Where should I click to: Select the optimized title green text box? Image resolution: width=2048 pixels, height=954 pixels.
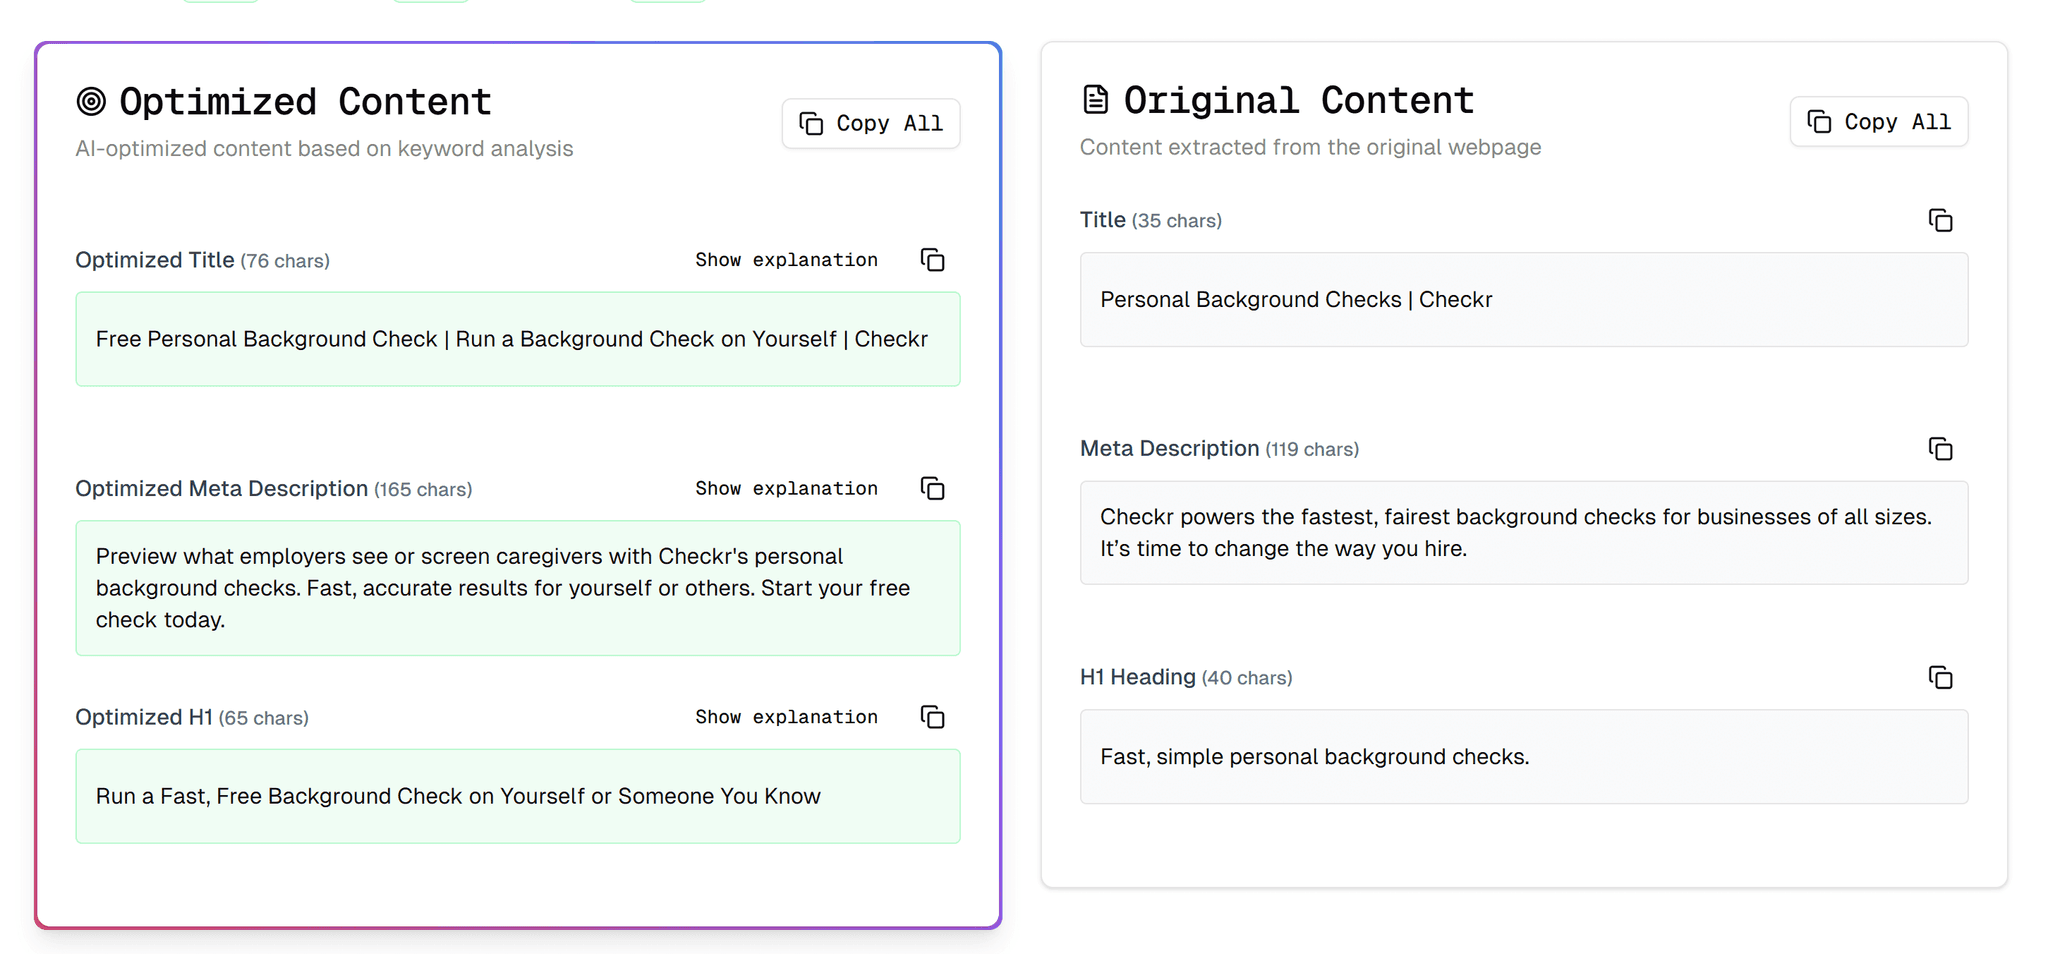point(518,339)
